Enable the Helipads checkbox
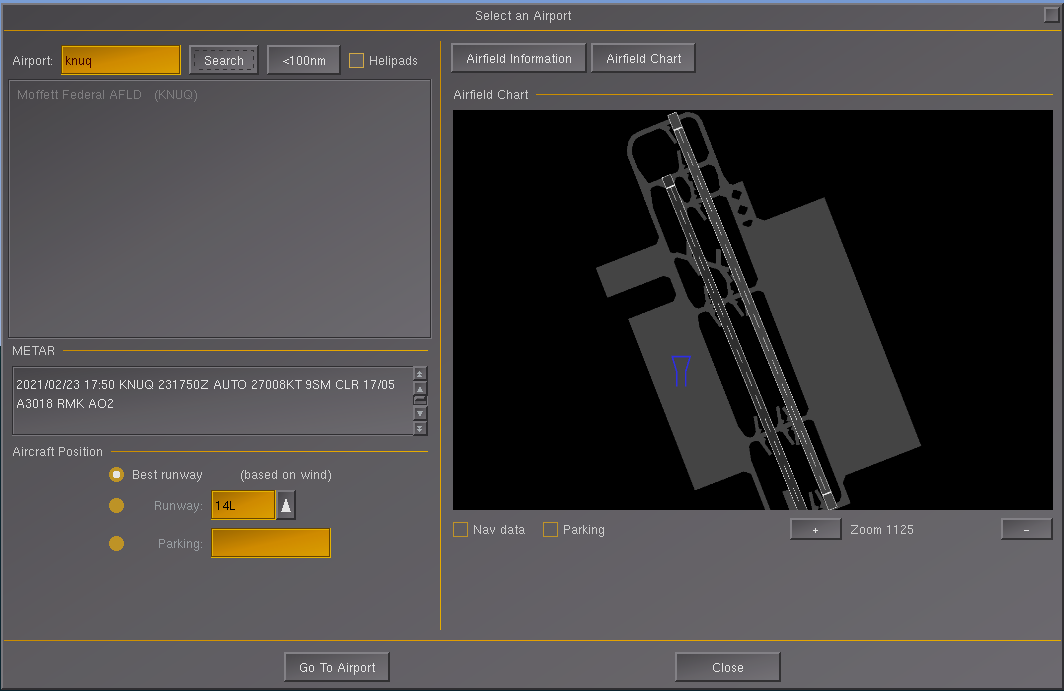 (x=356, y=60)
